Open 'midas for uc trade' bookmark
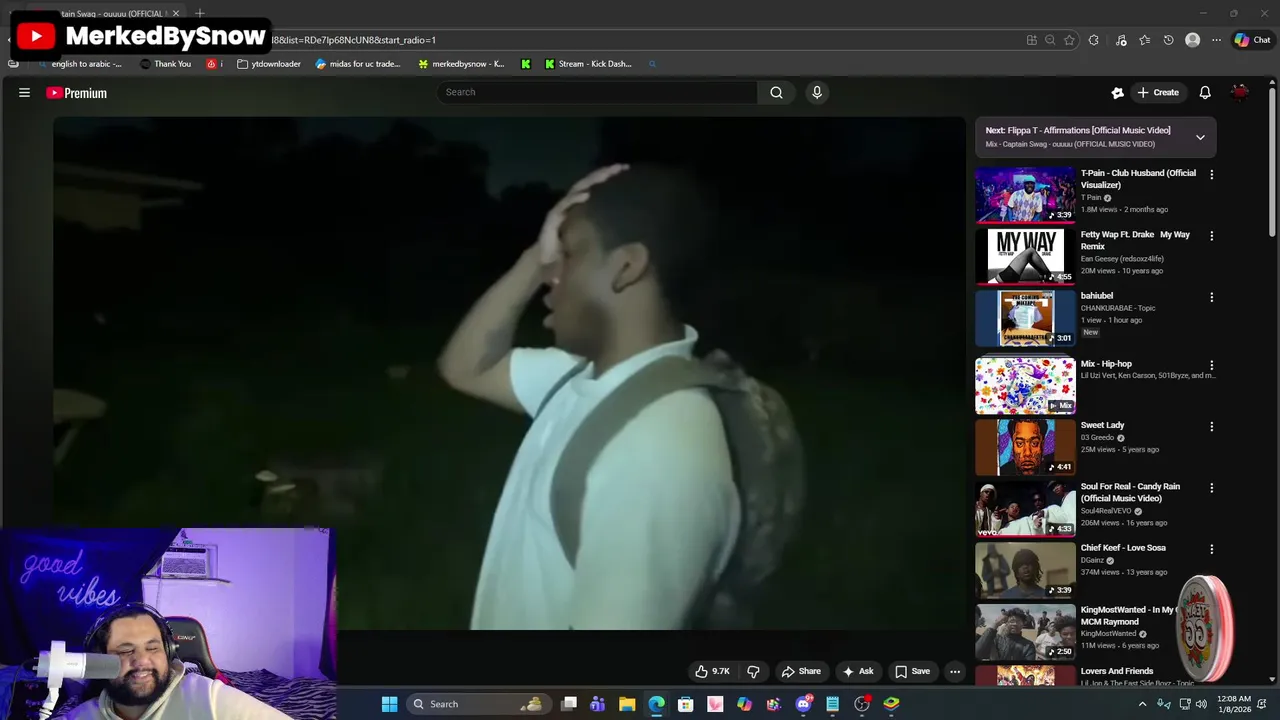The width and height of the screenshot is (1280, 720). click(358, 64)
